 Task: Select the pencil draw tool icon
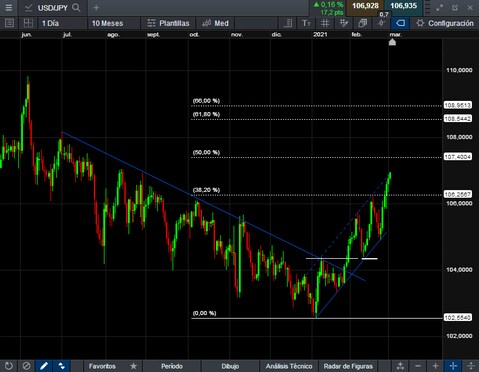[44, 366]
